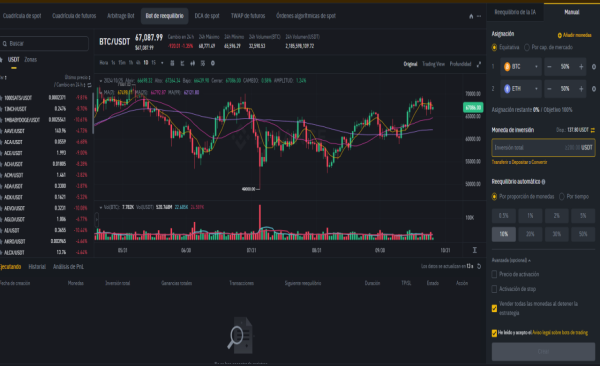Viewport: 600px width, 366px height.
Task: Switch chart to Trading View
Action: click(434, 64)
